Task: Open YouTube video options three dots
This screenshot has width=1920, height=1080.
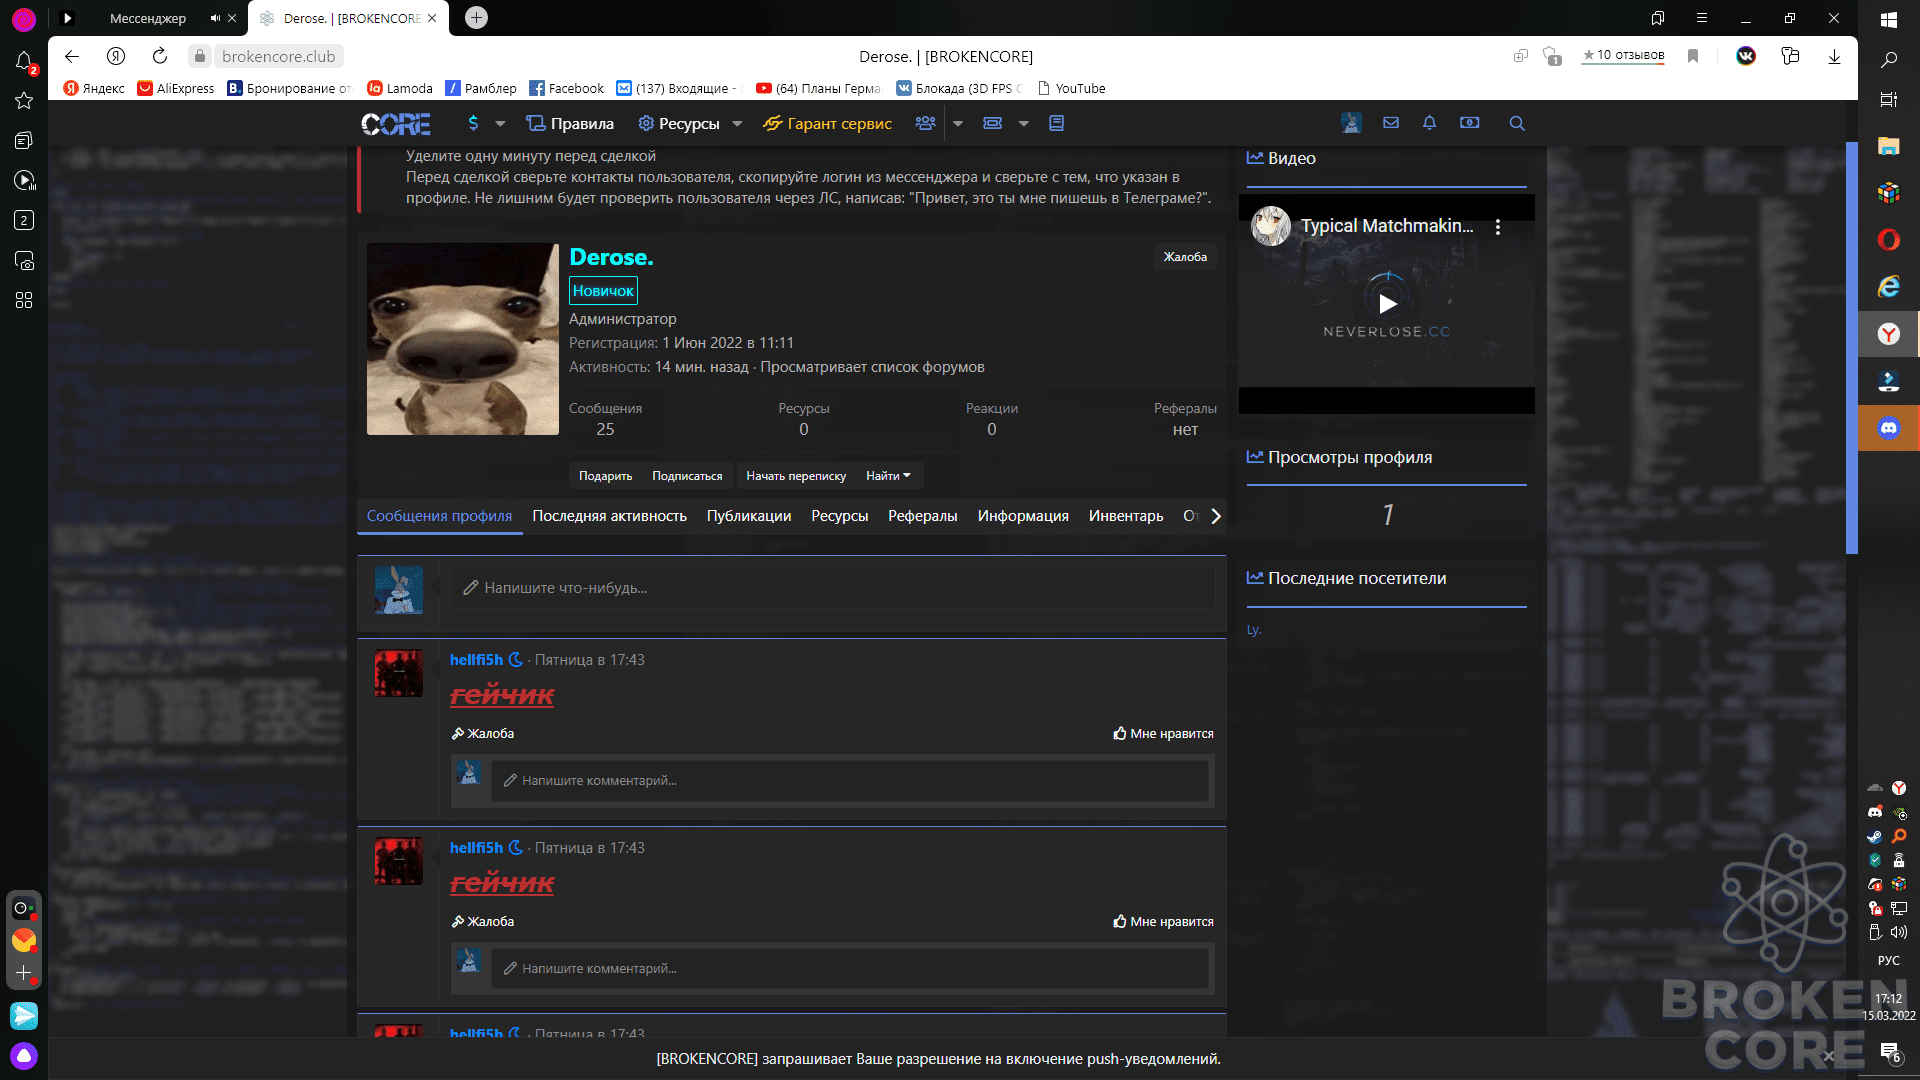Action: pos(1498,227)
